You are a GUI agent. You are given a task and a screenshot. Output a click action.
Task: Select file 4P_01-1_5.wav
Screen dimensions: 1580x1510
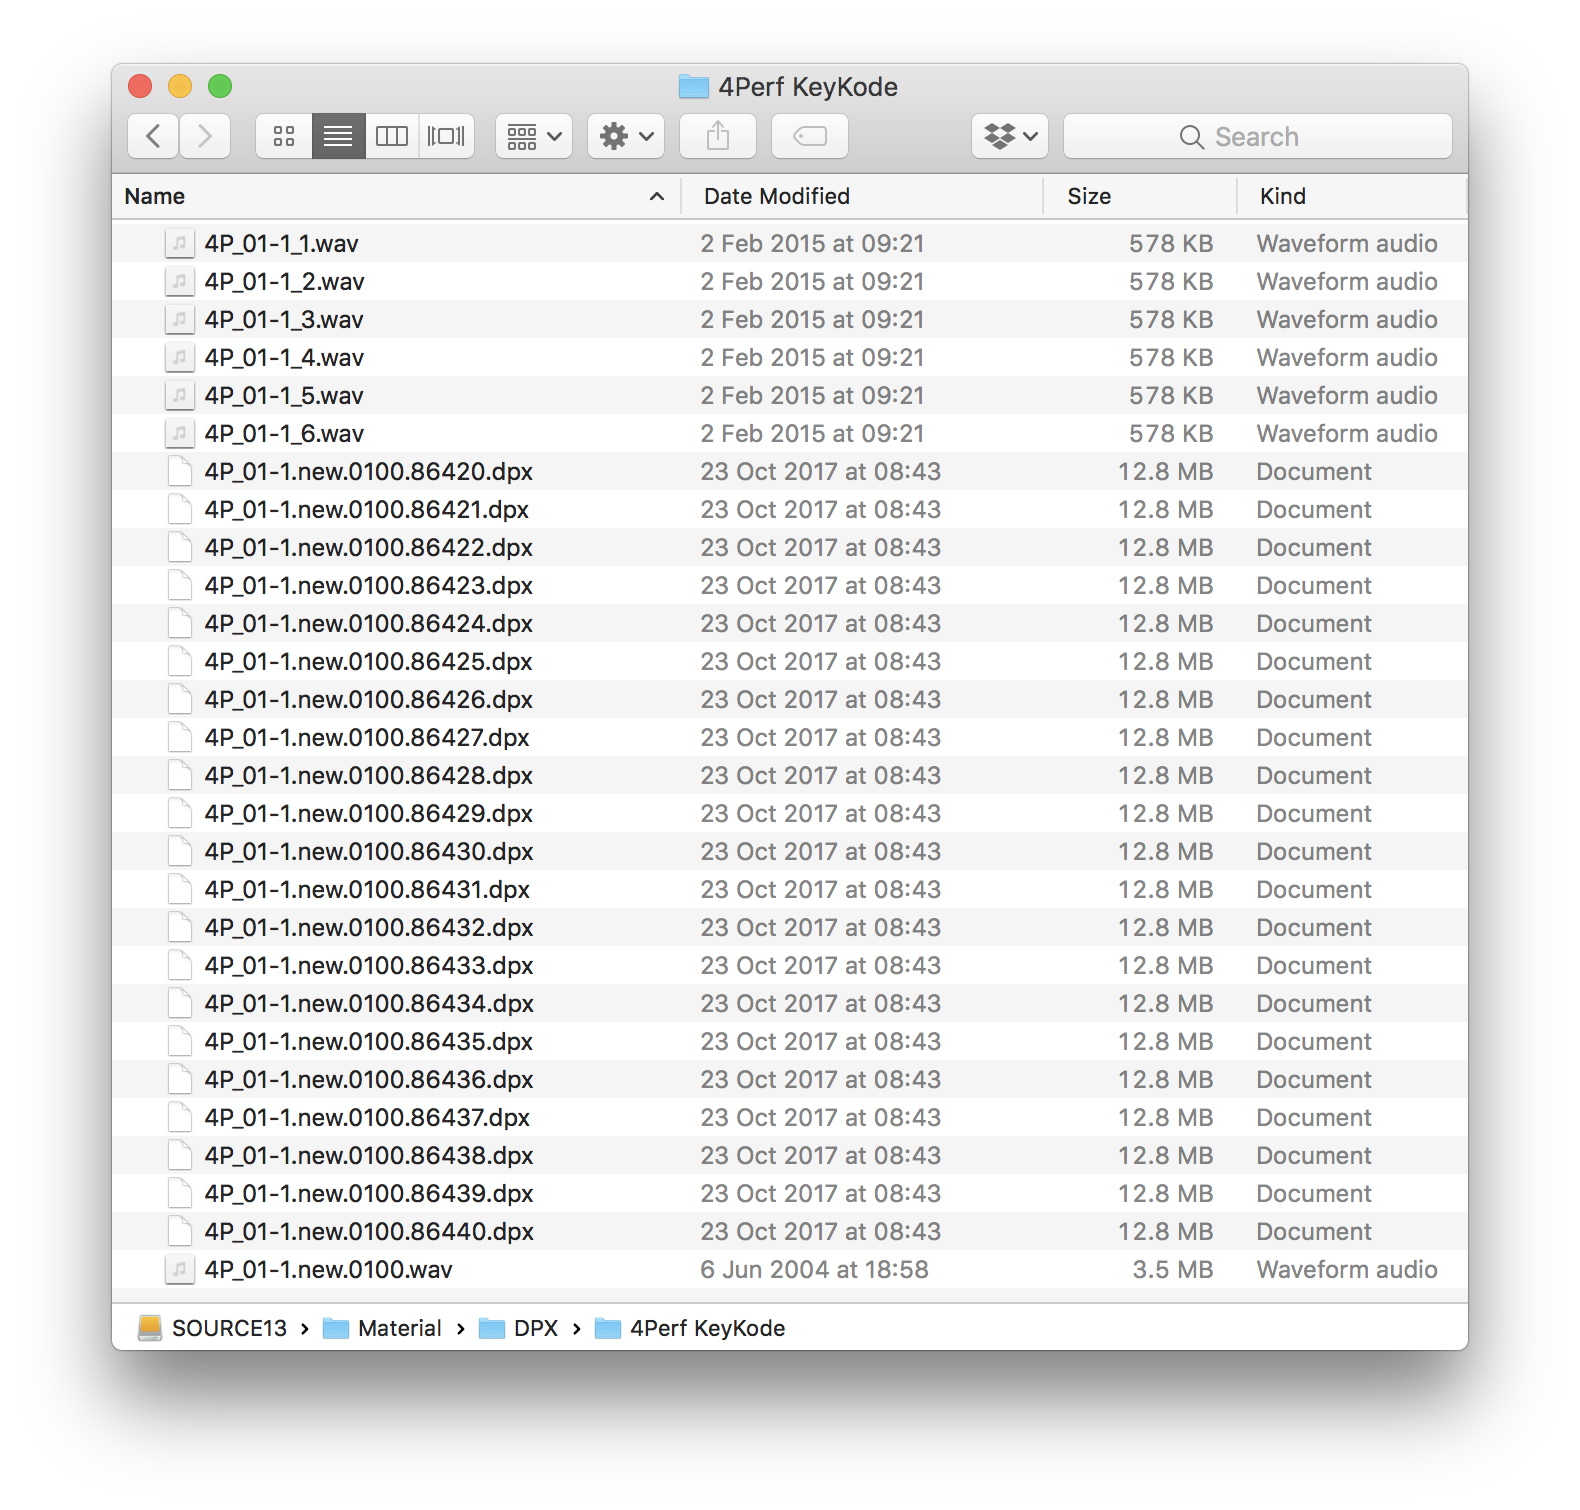(x=790, y=395)
